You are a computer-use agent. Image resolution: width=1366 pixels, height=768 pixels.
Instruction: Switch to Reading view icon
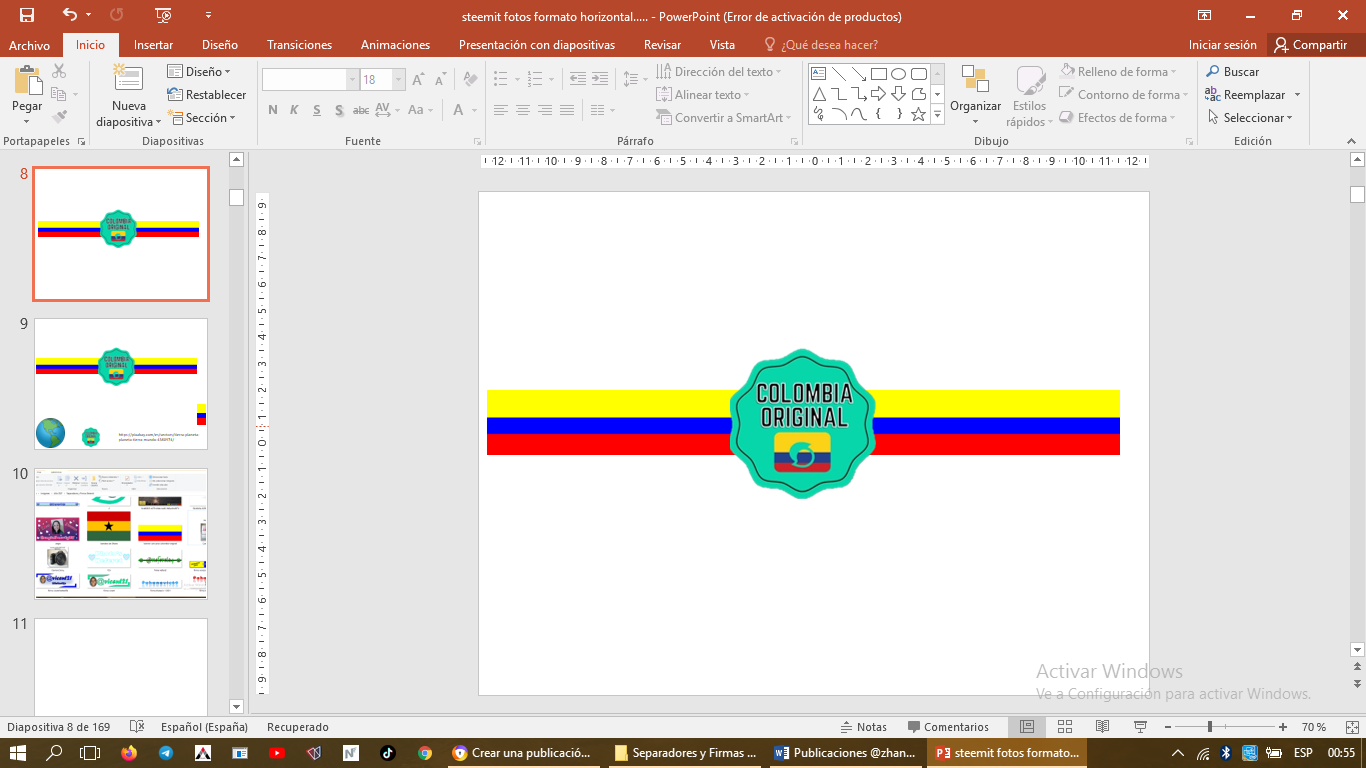point(1103,727)
